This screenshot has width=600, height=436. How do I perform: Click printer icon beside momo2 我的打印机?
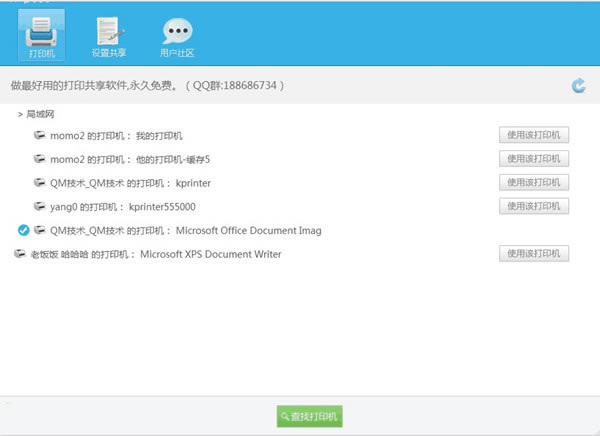[x=39, y=135]
